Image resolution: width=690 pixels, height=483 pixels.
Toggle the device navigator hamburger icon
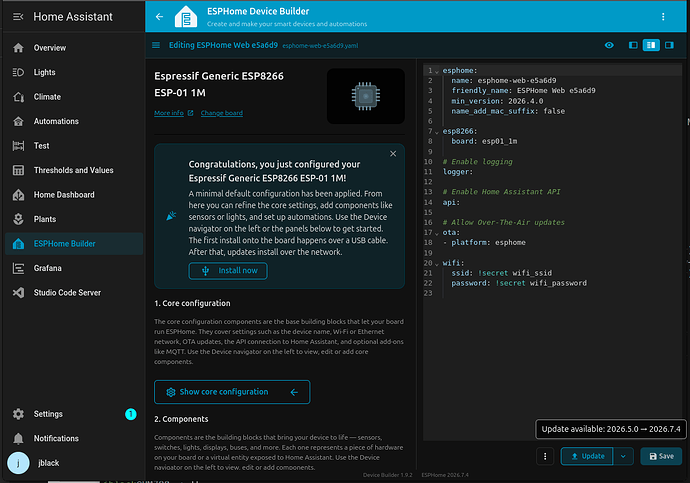(156, 45)
